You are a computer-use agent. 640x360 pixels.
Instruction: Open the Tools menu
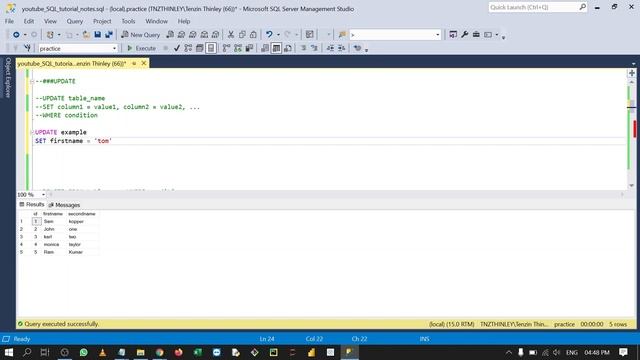point(128,21)
